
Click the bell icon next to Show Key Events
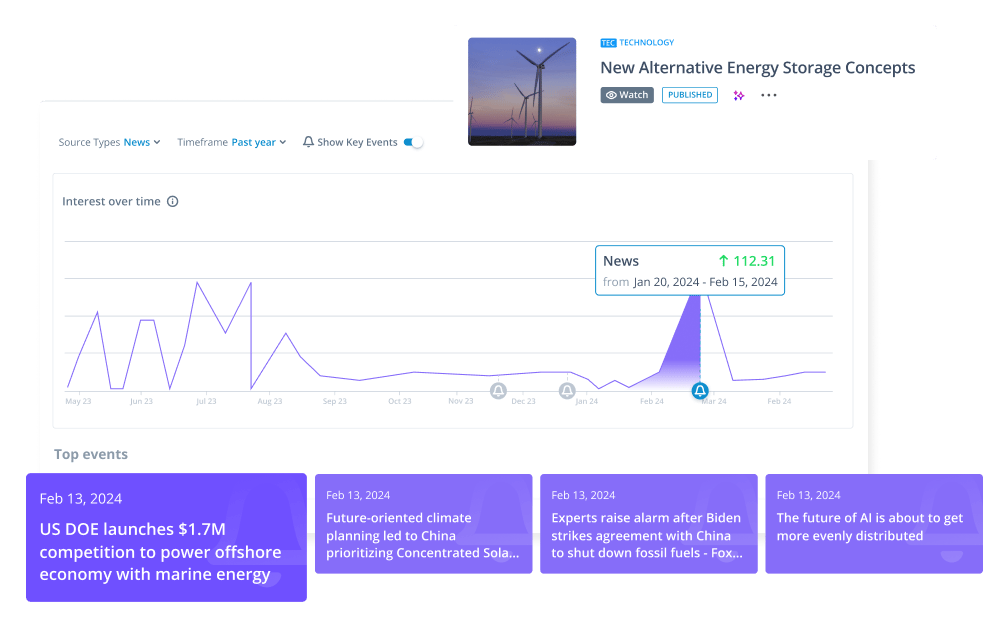pos(308,142)
